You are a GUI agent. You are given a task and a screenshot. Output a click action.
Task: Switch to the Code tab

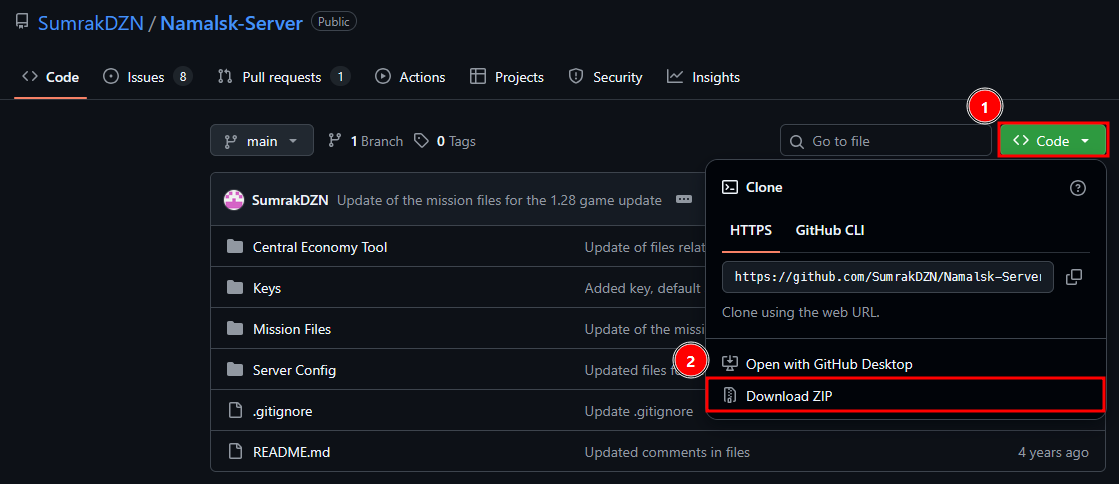coord(51,77)
